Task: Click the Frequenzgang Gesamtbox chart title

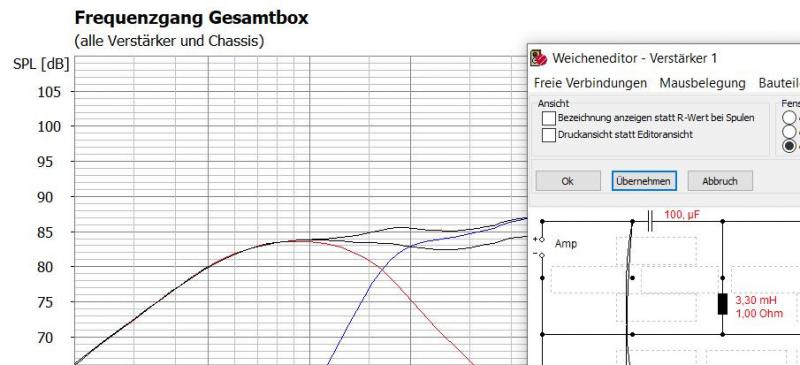Action: click(x=191, y=18)
